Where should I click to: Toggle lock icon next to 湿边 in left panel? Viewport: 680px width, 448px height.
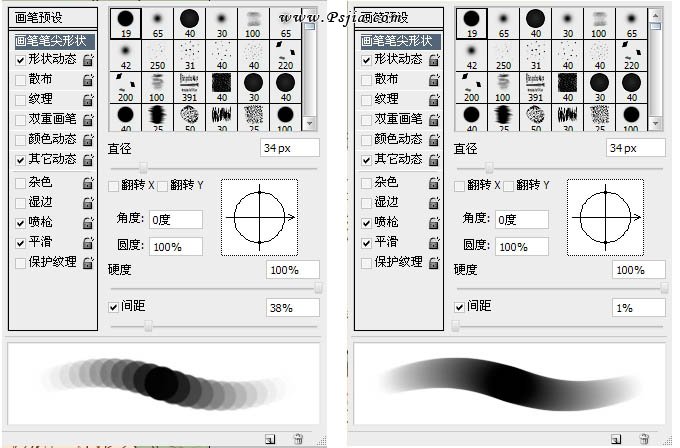[x=88, y=203]
